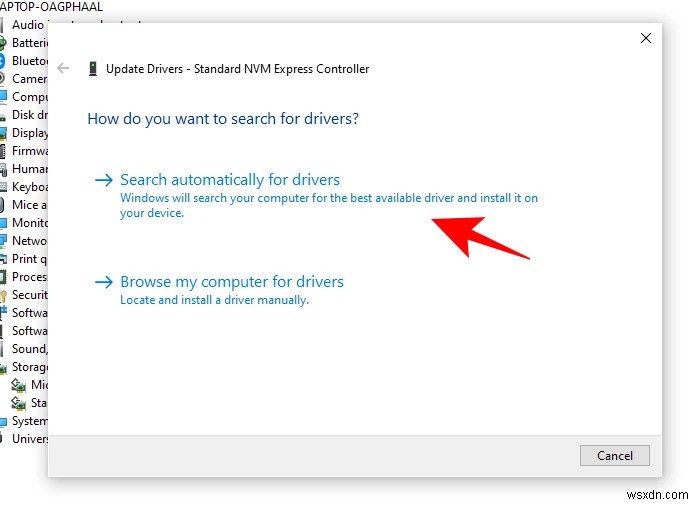Select Disk drives category in Device Manager
700x505 pixels.
click(x=29, y=115)
